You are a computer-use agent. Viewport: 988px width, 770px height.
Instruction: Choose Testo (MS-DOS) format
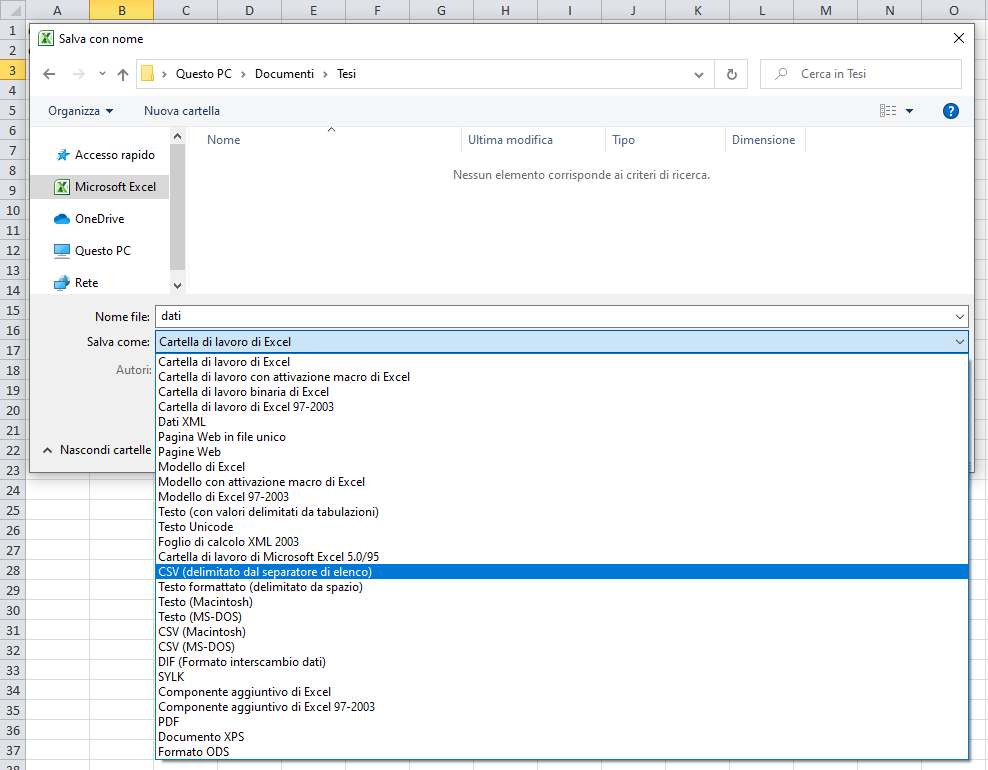coord(561,617)
